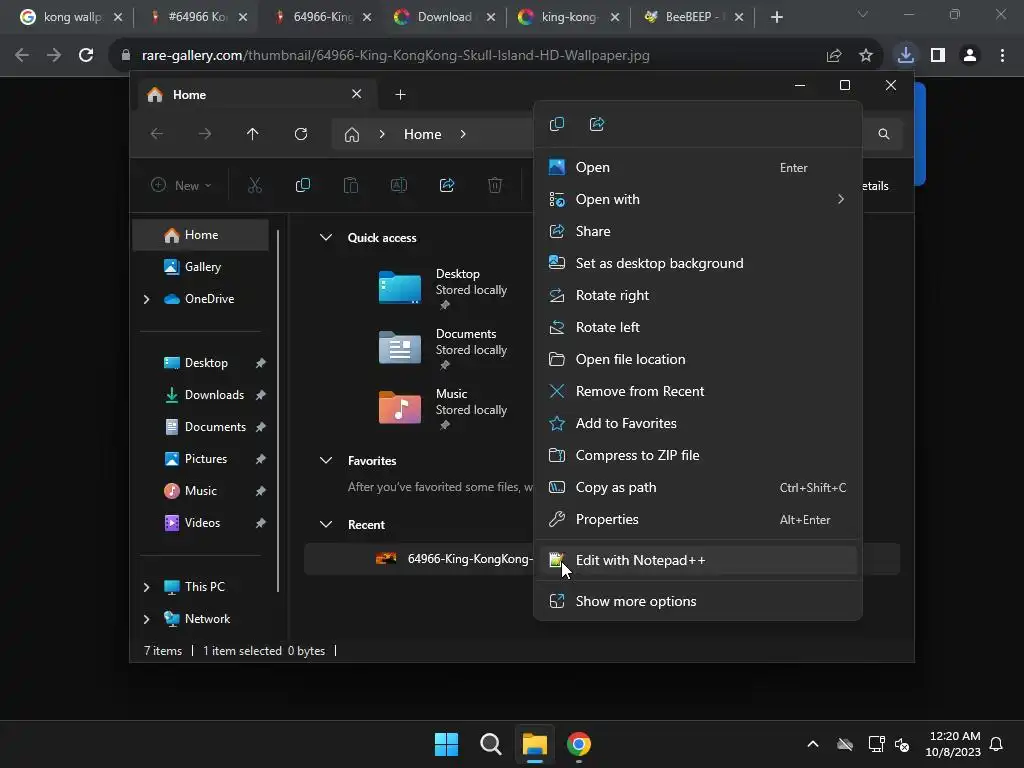1024x768 pixels.
Task: Click Explorer's Refresh icon
Action: pos(300,134)
